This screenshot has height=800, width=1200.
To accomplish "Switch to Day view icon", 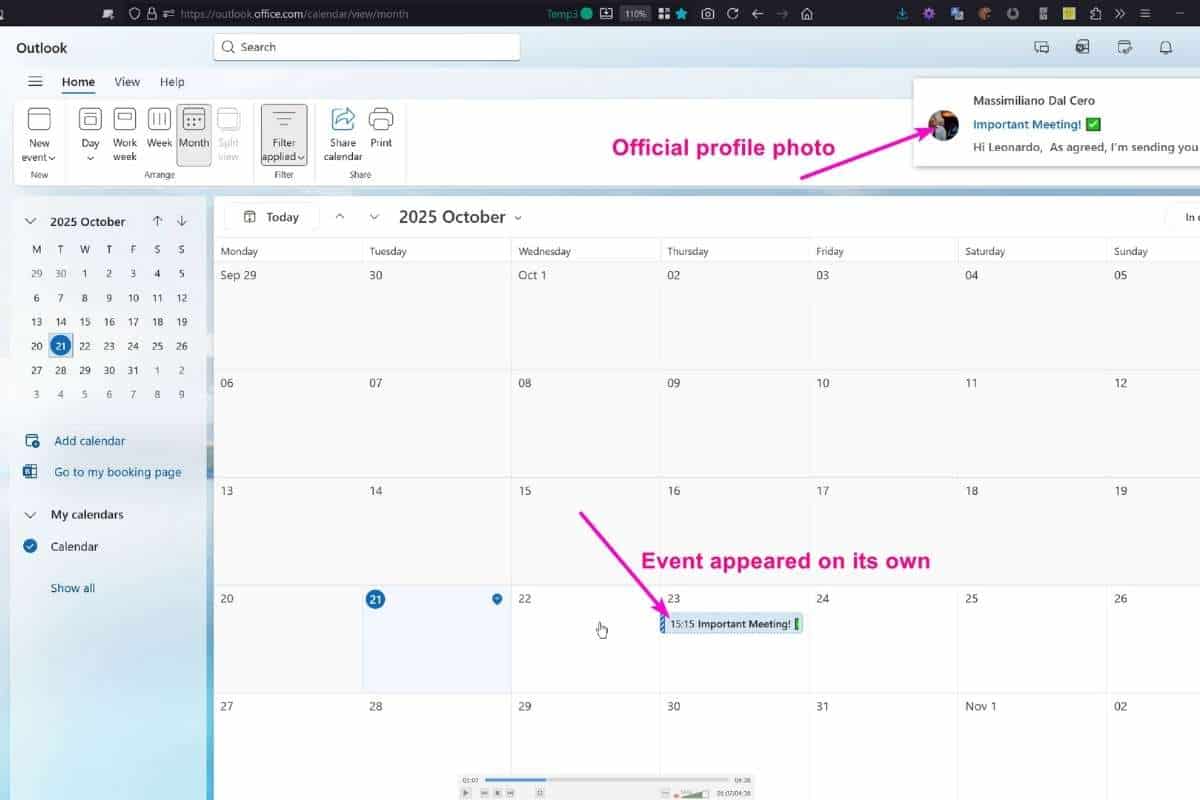I will tap(90, 120).
